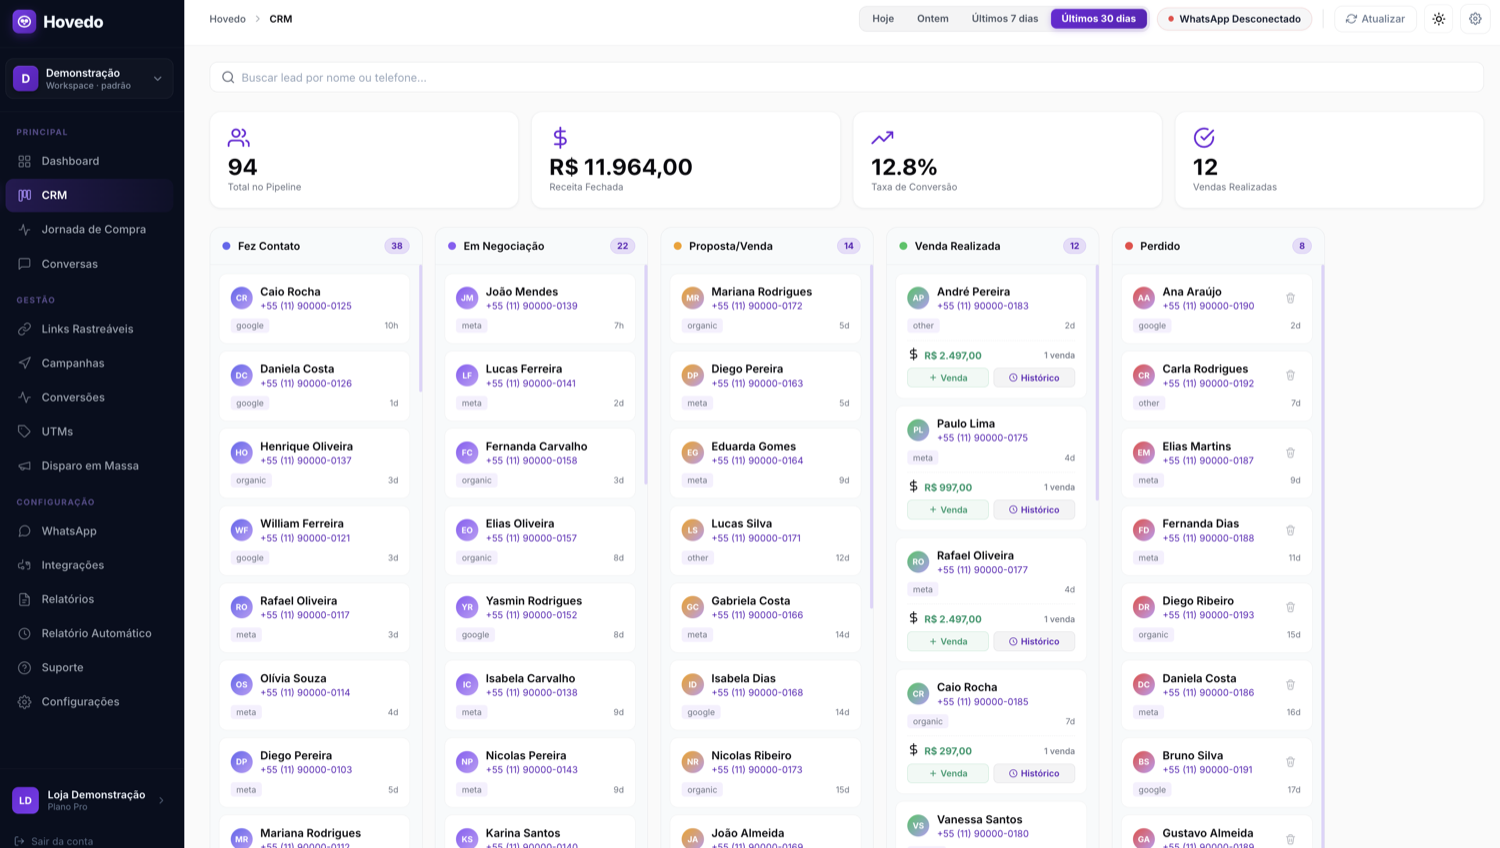Open Mariana Rodrigues card in Proposta/Venda
The image size is (1500, 848).
point(765,309)
